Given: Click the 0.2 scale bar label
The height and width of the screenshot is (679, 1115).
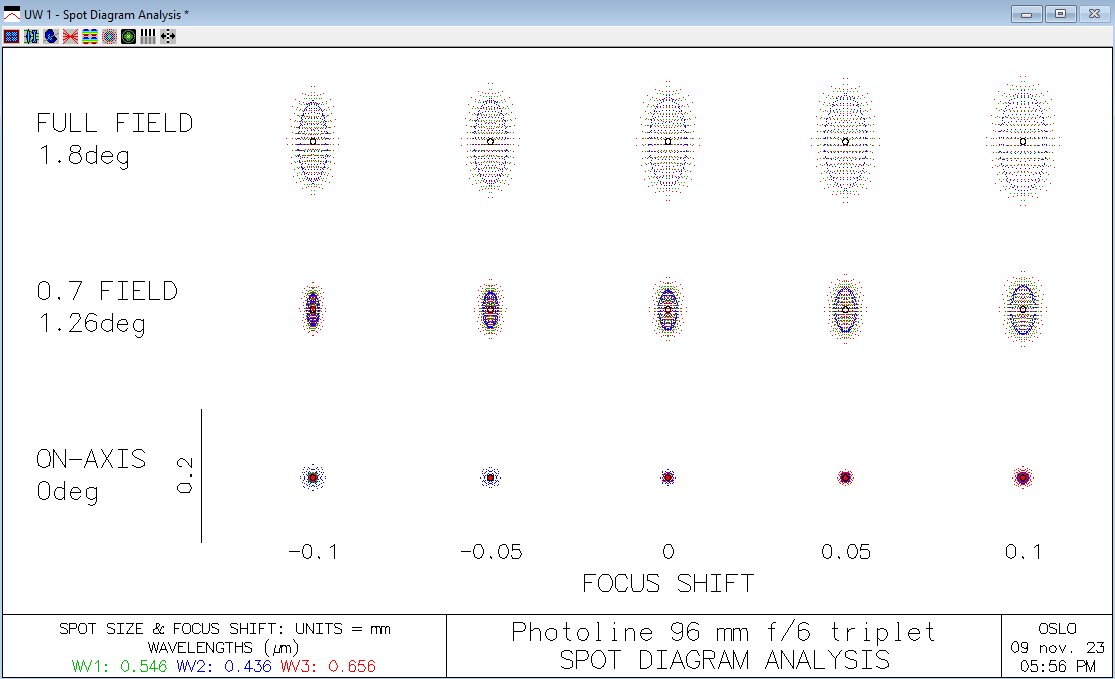Looking at the screenshot, I should (184, 476).
